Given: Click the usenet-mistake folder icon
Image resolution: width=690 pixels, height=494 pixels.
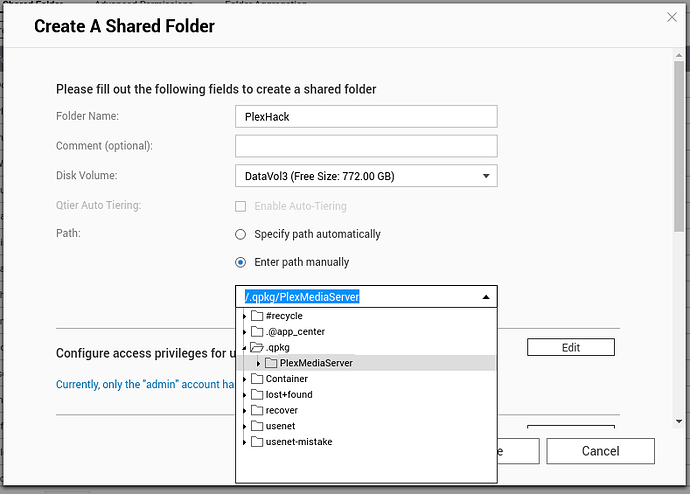Looking at the screenshot, I should point(257,442).
